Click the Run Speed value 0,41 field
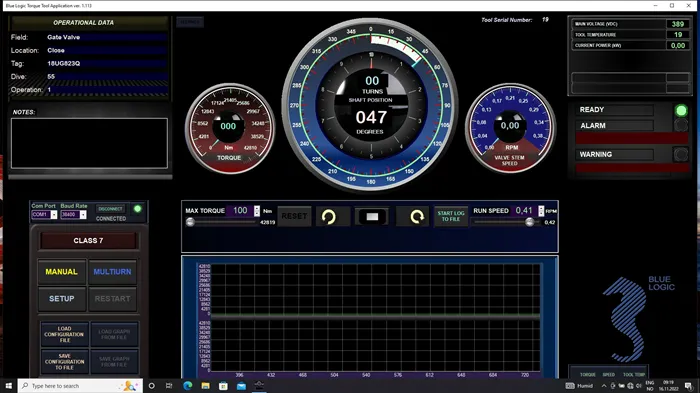Screen dimensions: 700x393 [x=524, y=210]
